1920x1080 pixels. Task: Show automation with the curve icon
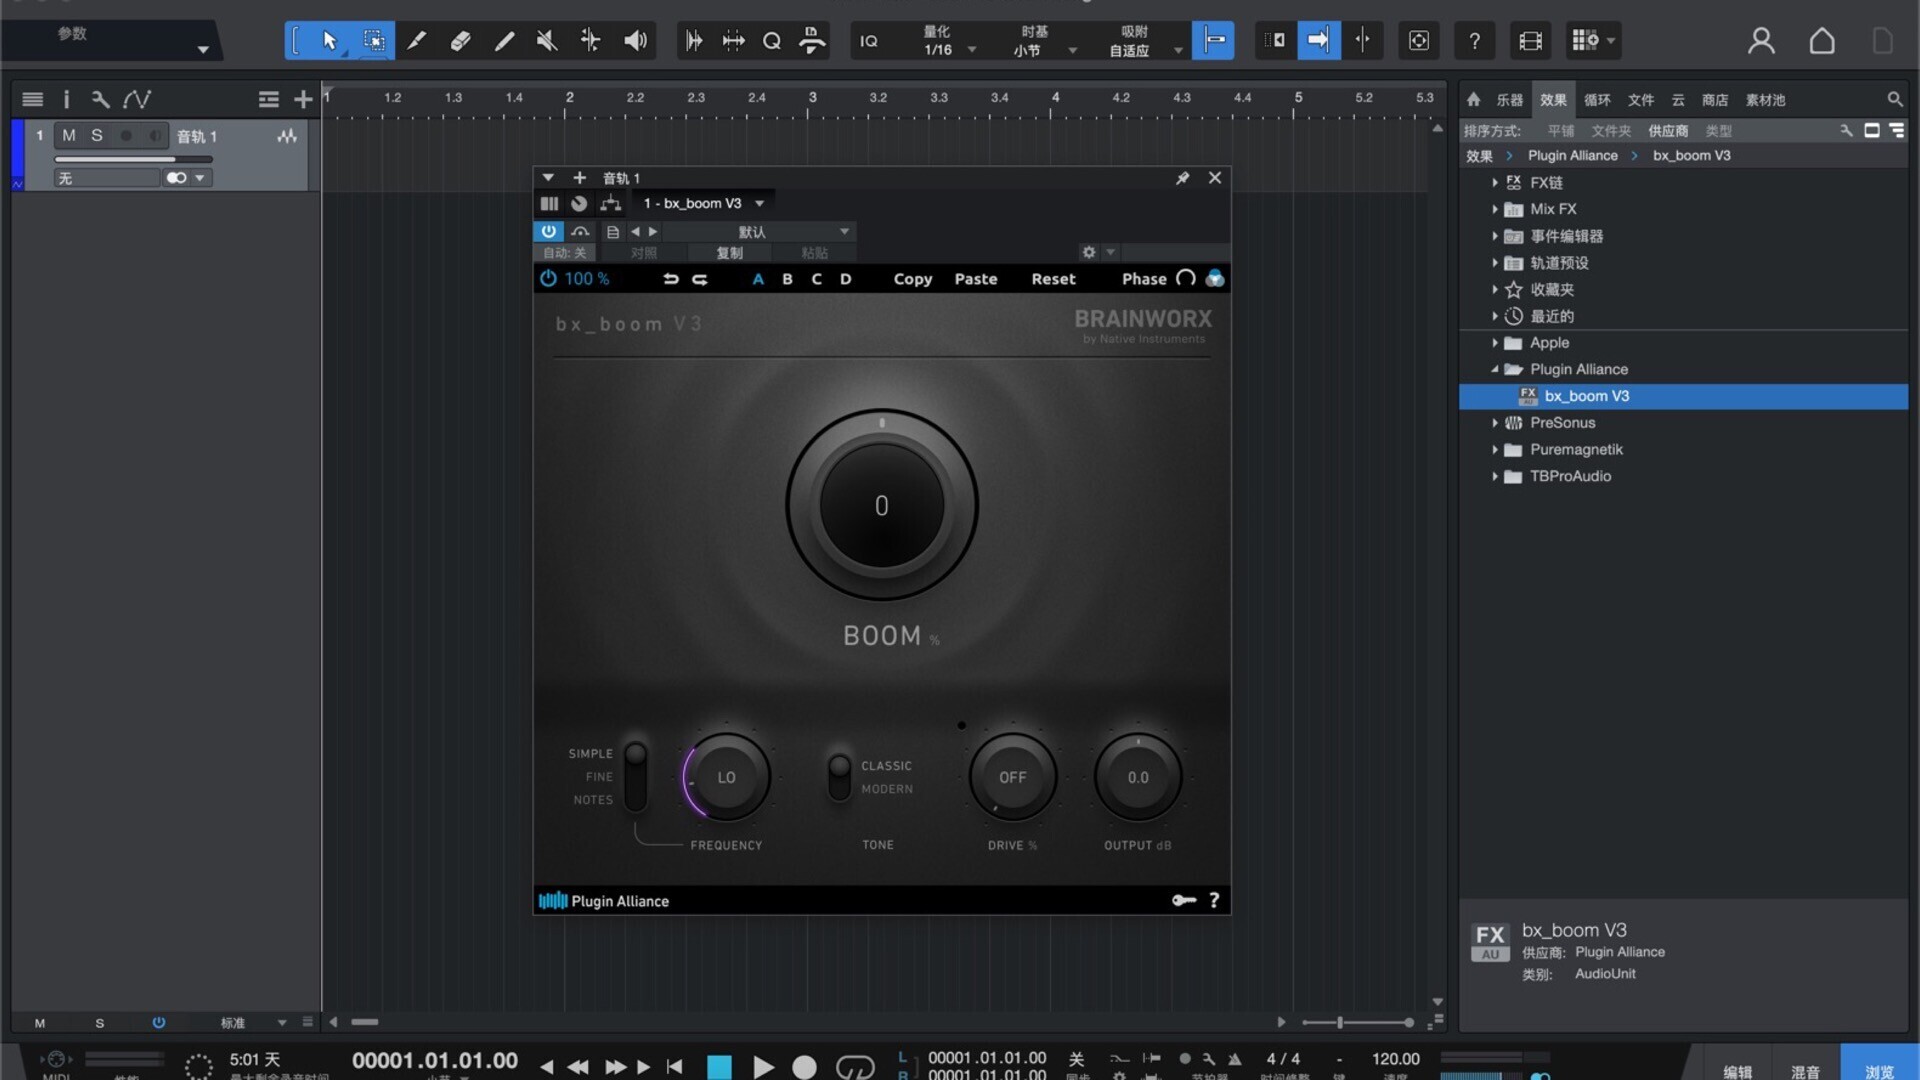tap(137, 99)
